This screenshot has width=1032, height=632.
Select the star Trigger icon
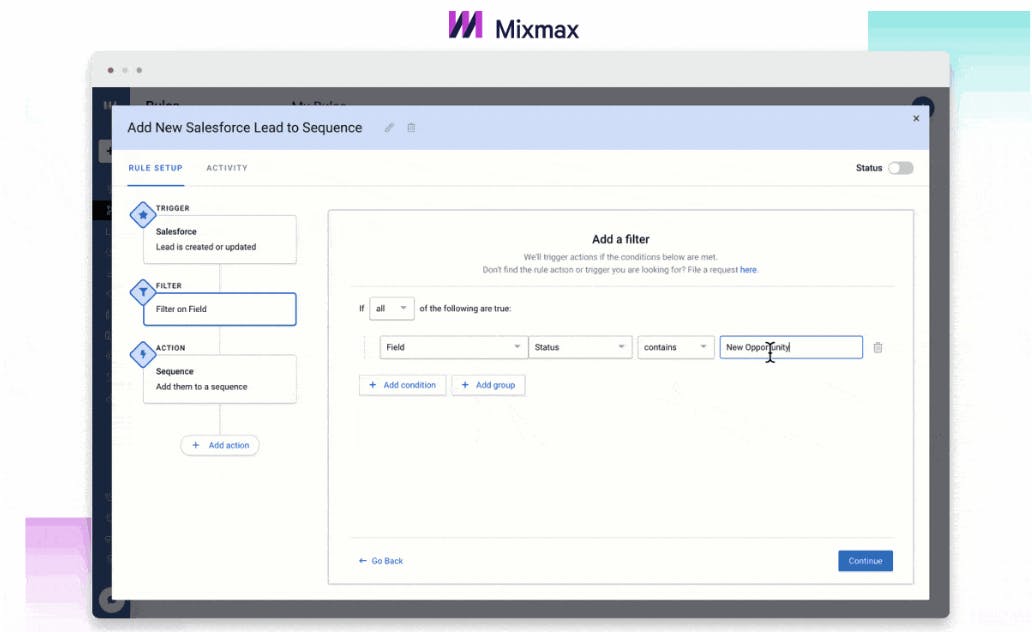(141, 214)
